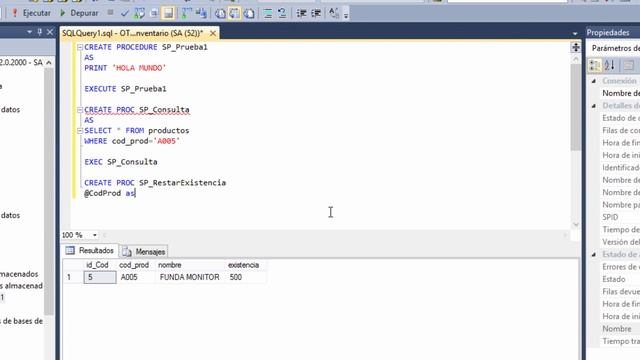Click editor vertical scrollbar up arrow
The image size is (640, 360).
(576, 59)
